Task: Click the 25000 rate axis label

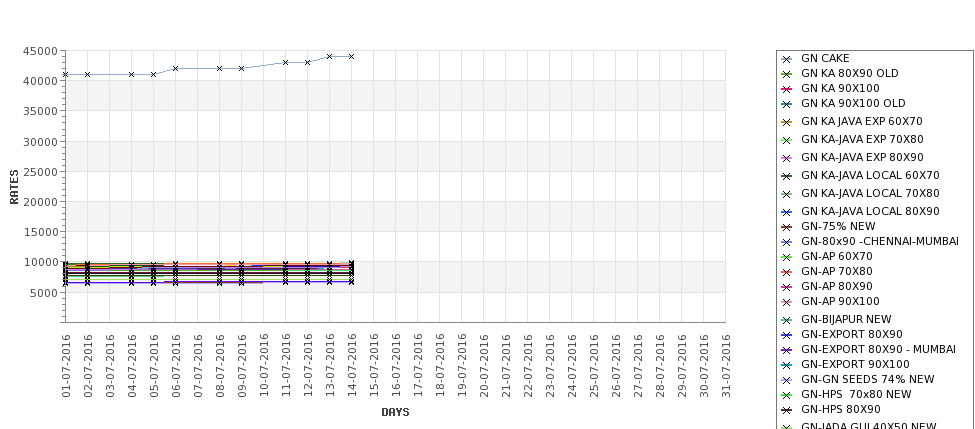Action: click(40, 172)
